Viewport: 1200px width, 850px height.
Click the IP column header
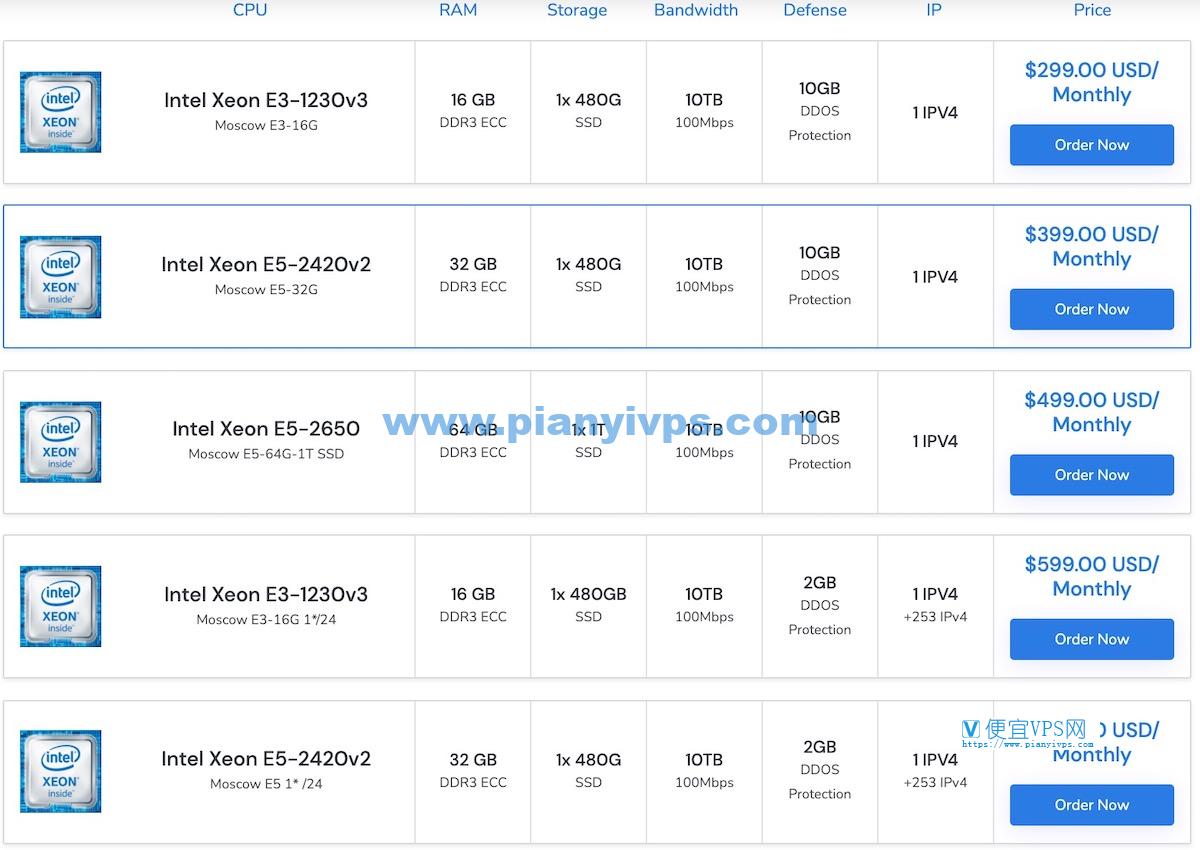click(934, 10)
